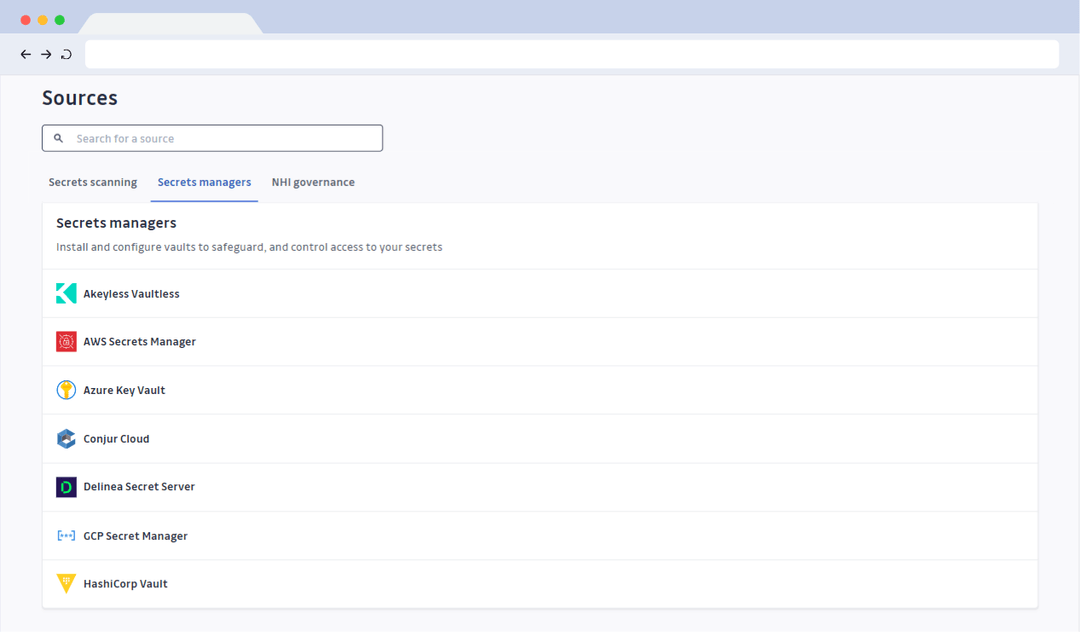The height and width of the screenshot is (632, 1080).
Task: Click the HashiCorp Vault logo icon
Action: tap(65, 583)
